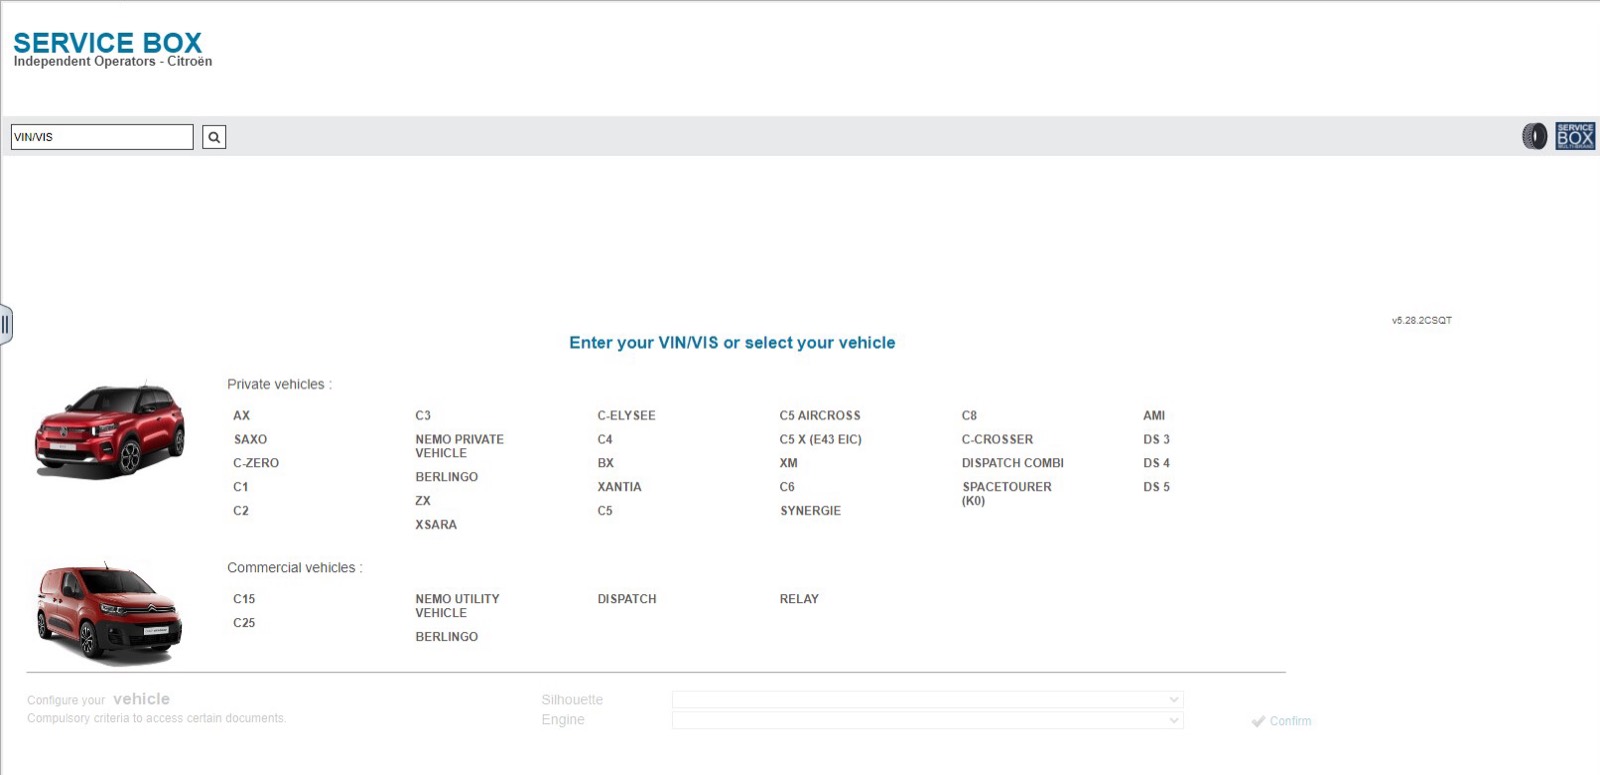Choose the AMI model

tap(1154, 415)
